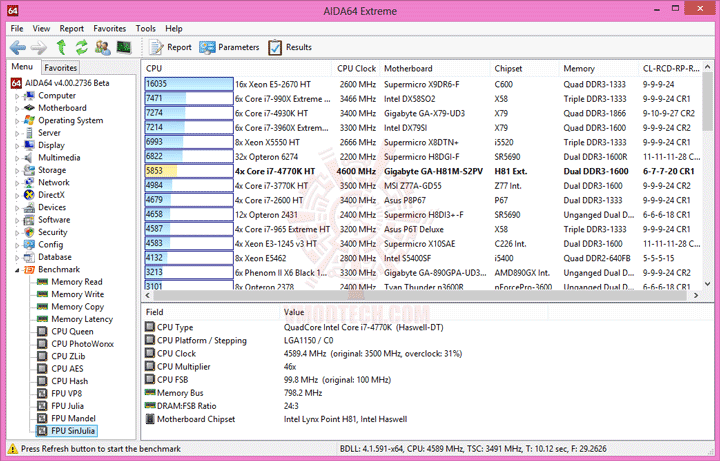The image size is (720, 461).
Task: Open the Results toolbar button
Action: (x=290, y=47)
